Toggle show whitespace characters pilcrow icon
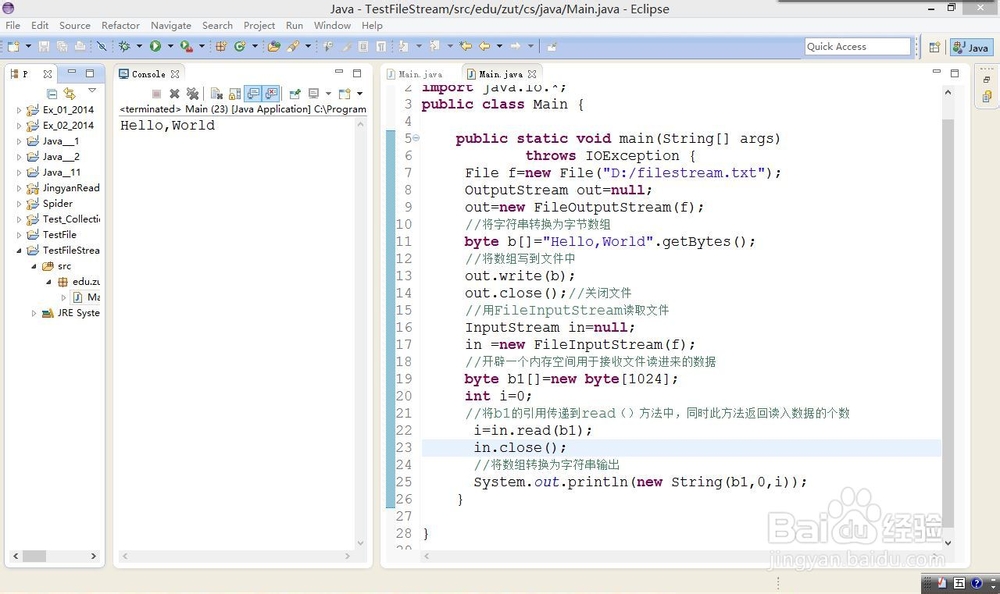Image resolution: width=1000 pixels, height=594 pixels. tap(381, 46)
